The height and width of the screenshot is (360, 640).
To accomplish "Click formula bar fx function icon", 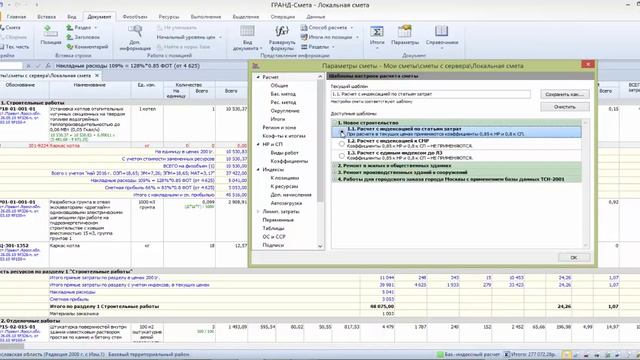I will pyautogui.click(x=48, y=66).
